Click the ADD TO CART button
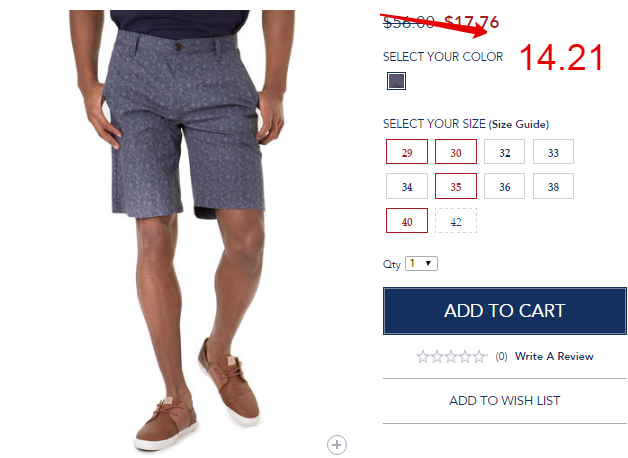Screen dimensions: 628x458 click(505, 311)
